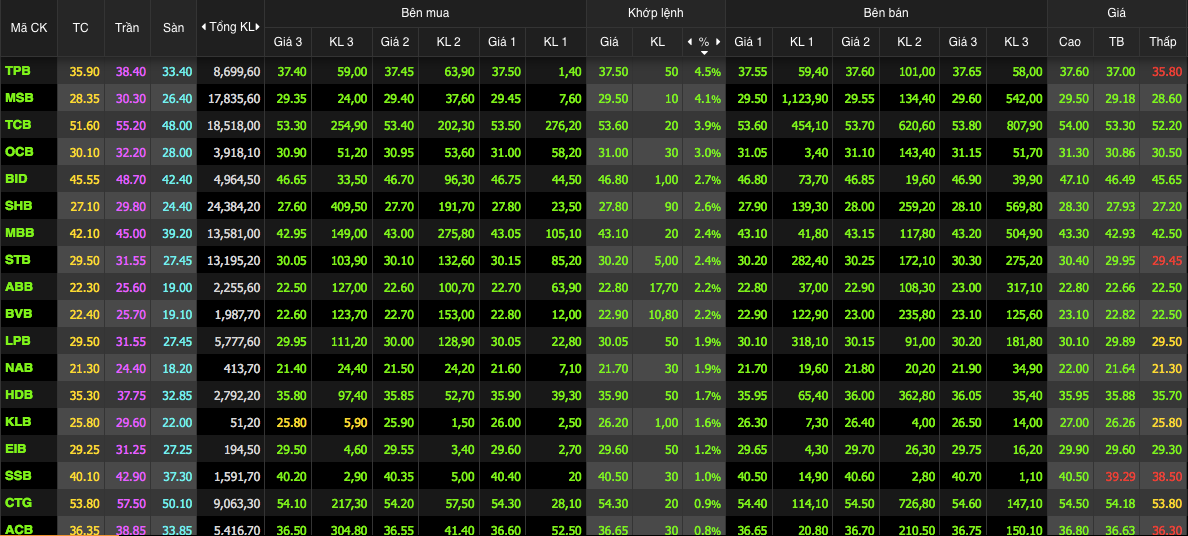The image size is (1188, 536).
Task: Click the Khớp lệnh group header
Action: click(x=655, y=13)
